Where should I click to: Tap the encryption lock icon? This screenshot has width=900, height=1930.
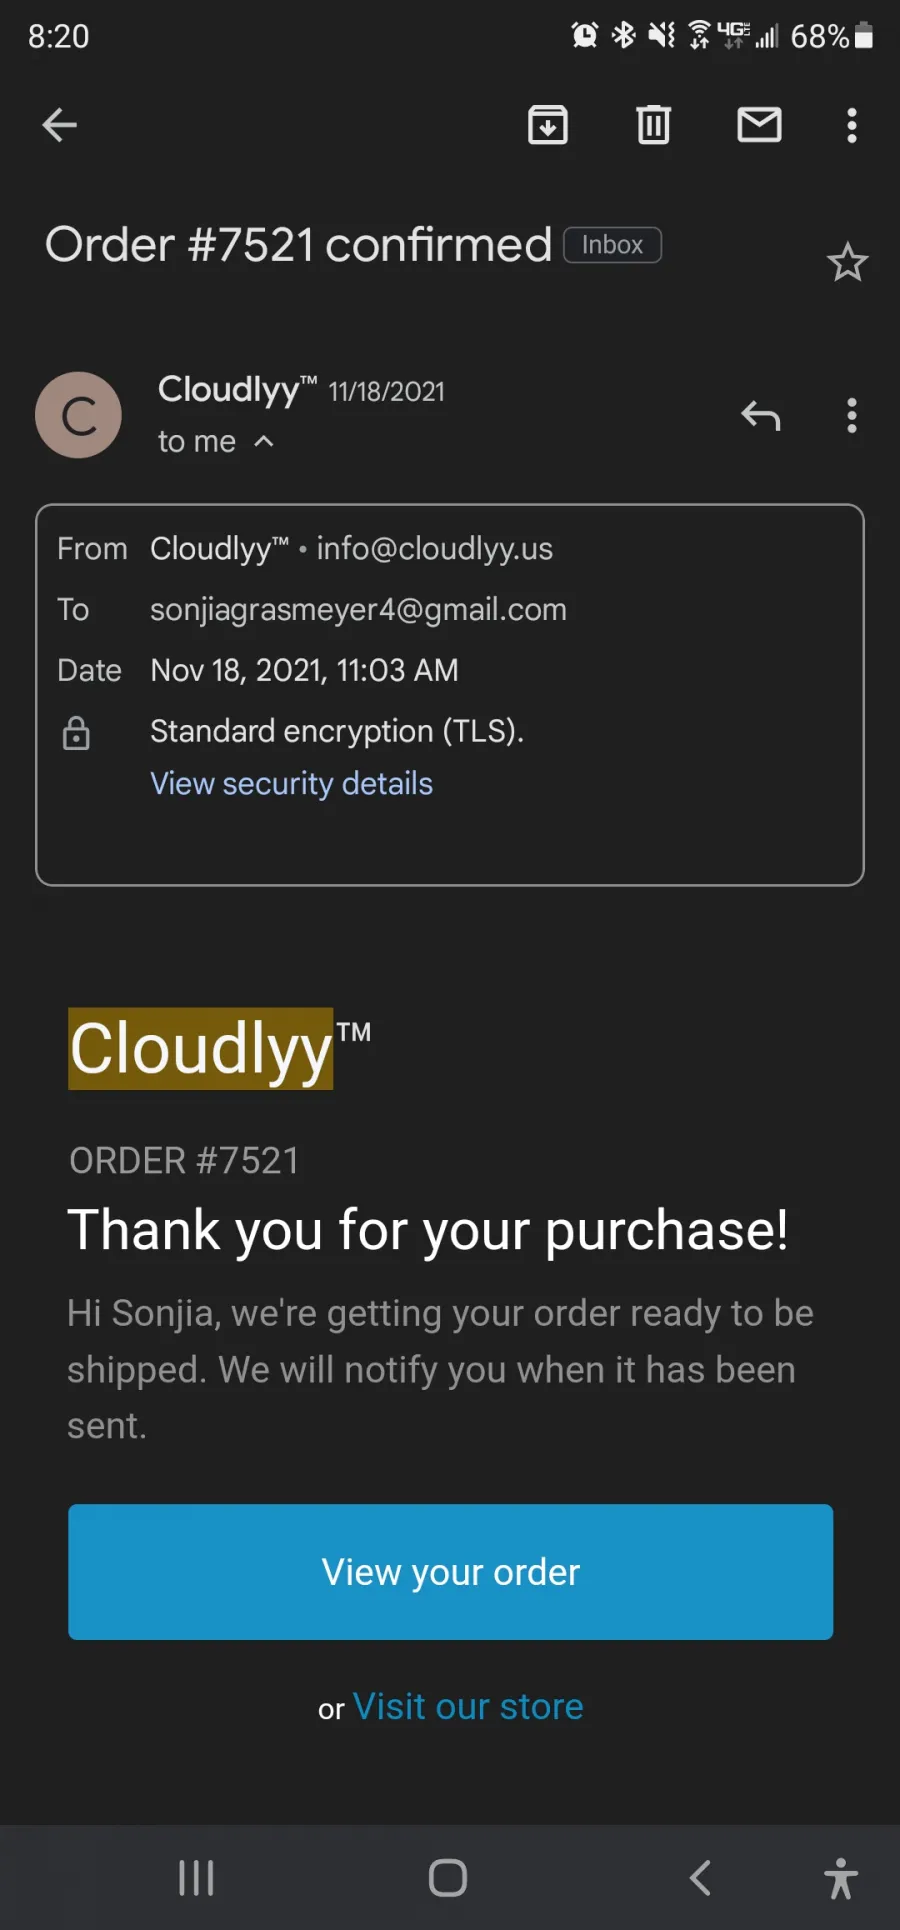[x=76, y=733]
